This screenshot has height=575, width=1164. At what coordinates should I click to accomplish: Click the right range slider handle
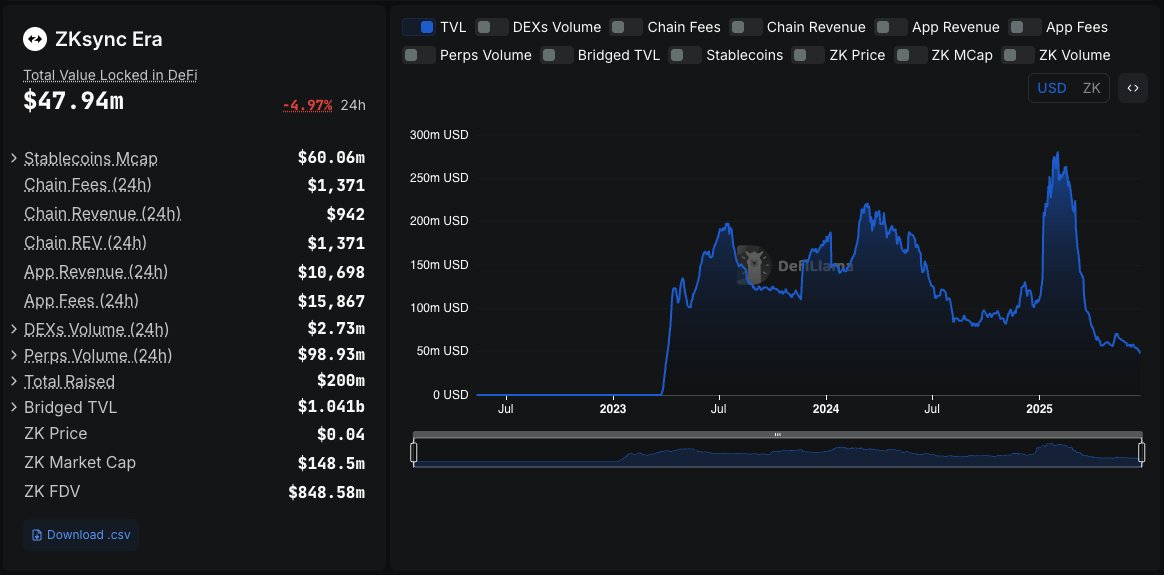pos(1142,452)
